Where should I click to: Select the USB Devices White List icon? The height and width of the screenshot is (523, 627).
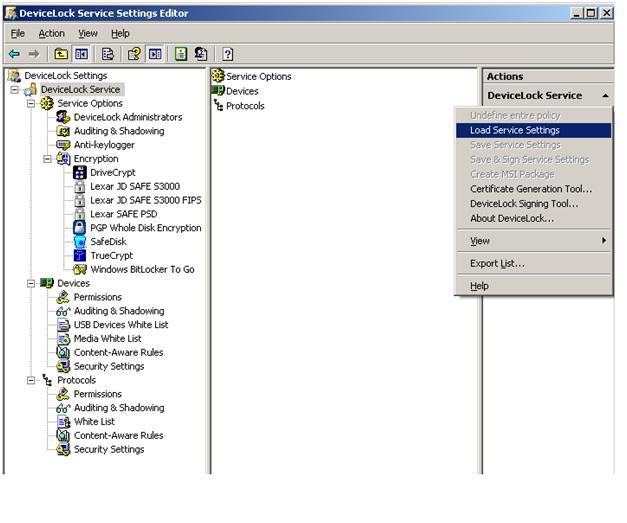(x=63, y=325)
